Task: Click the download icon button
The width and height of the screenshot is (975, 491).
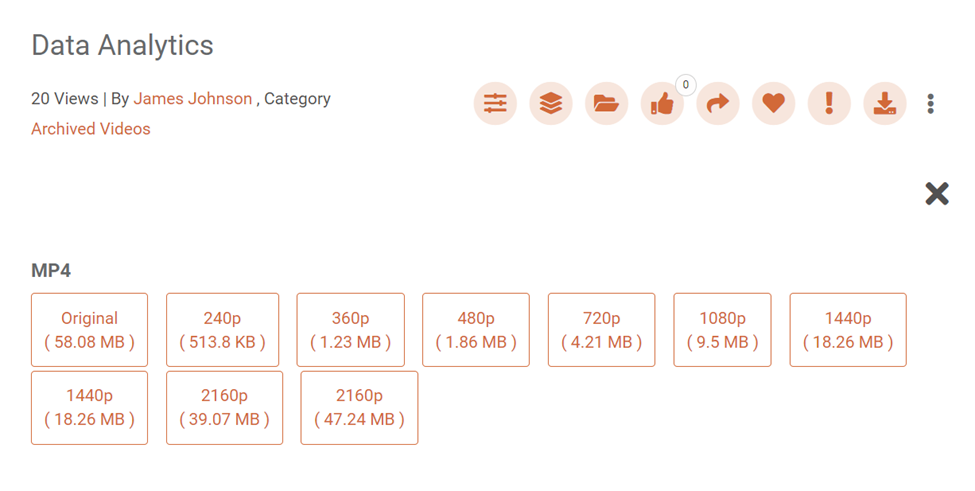Action: pyautogui.click(x=884, y=103)
